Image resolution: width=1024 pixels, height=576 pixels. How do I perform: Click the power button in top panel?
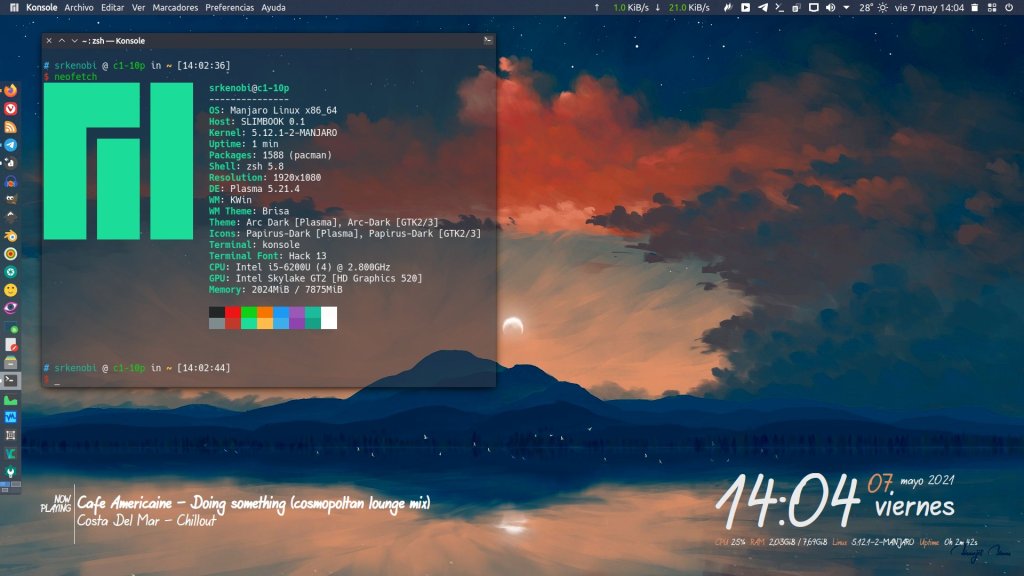pyautogui.click(x=1010, y=7)
